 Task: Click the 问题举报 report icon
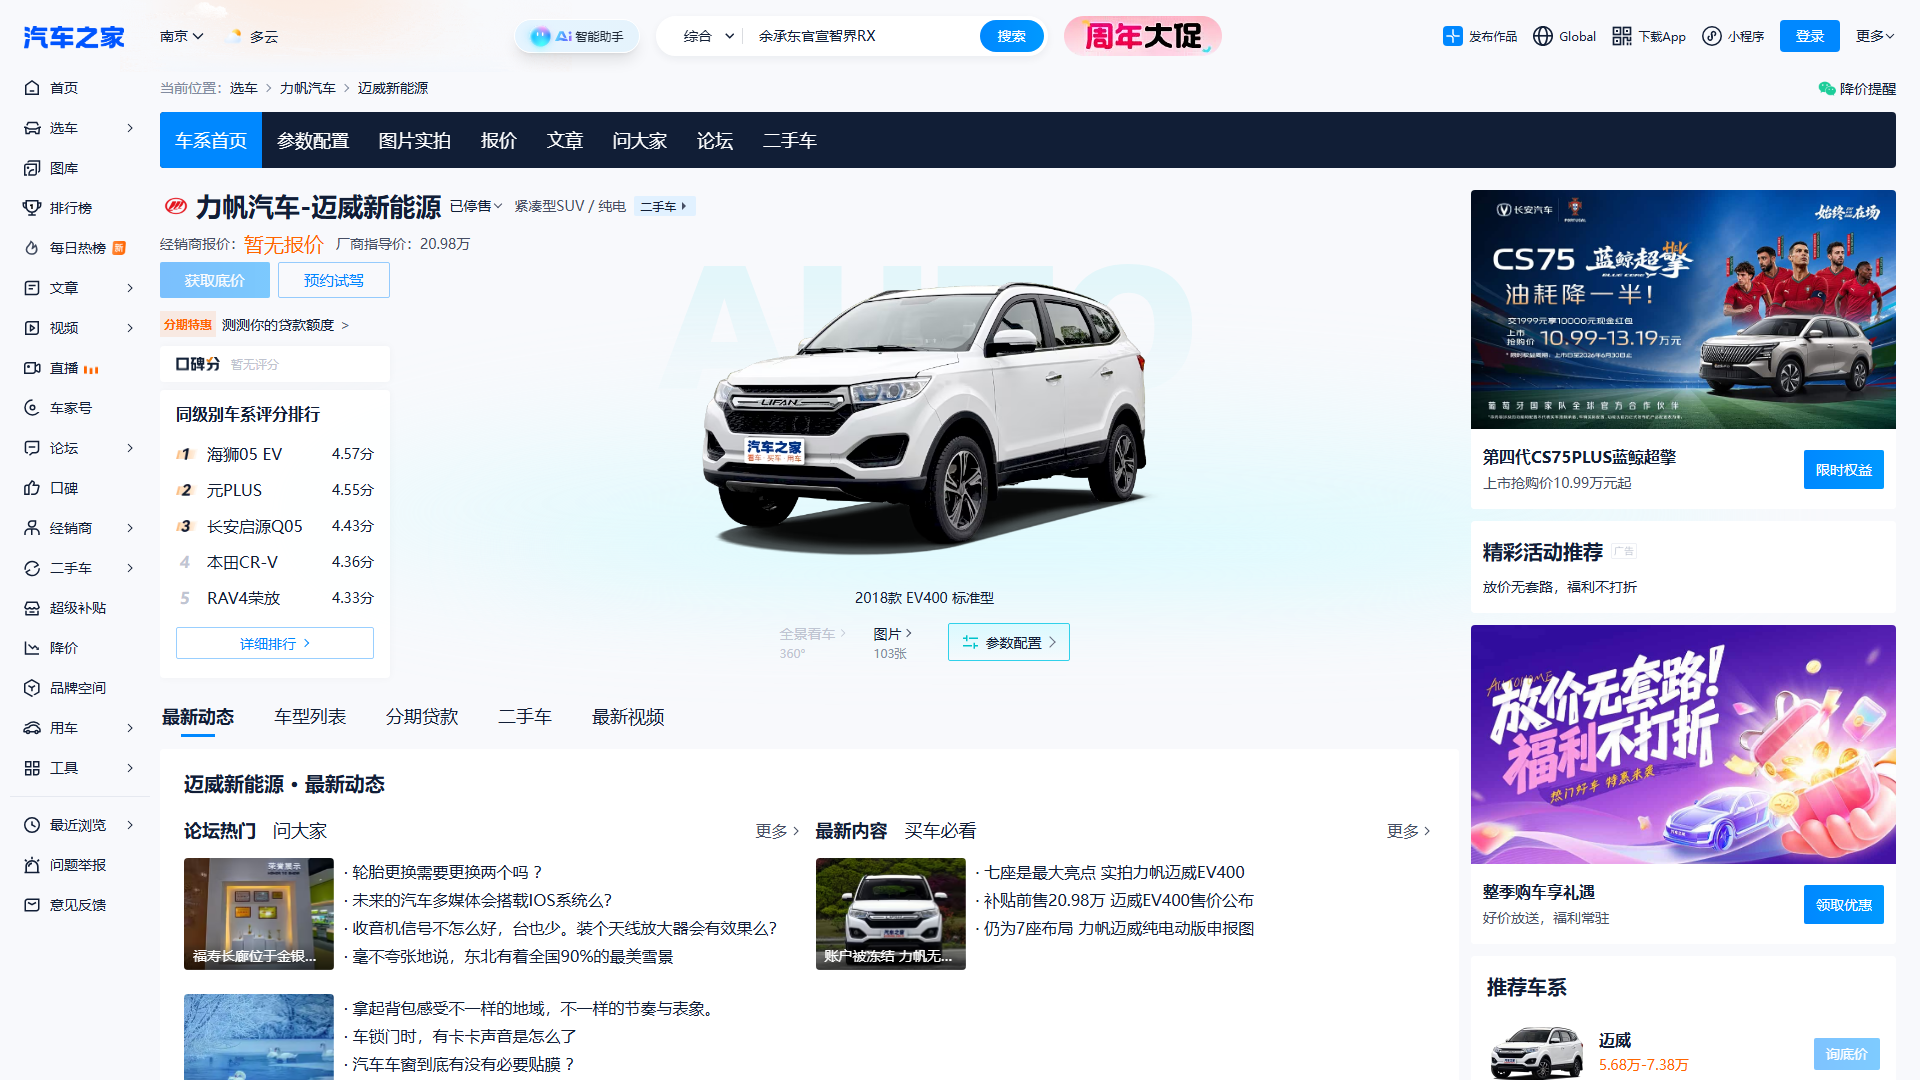[x=32, y=865]
